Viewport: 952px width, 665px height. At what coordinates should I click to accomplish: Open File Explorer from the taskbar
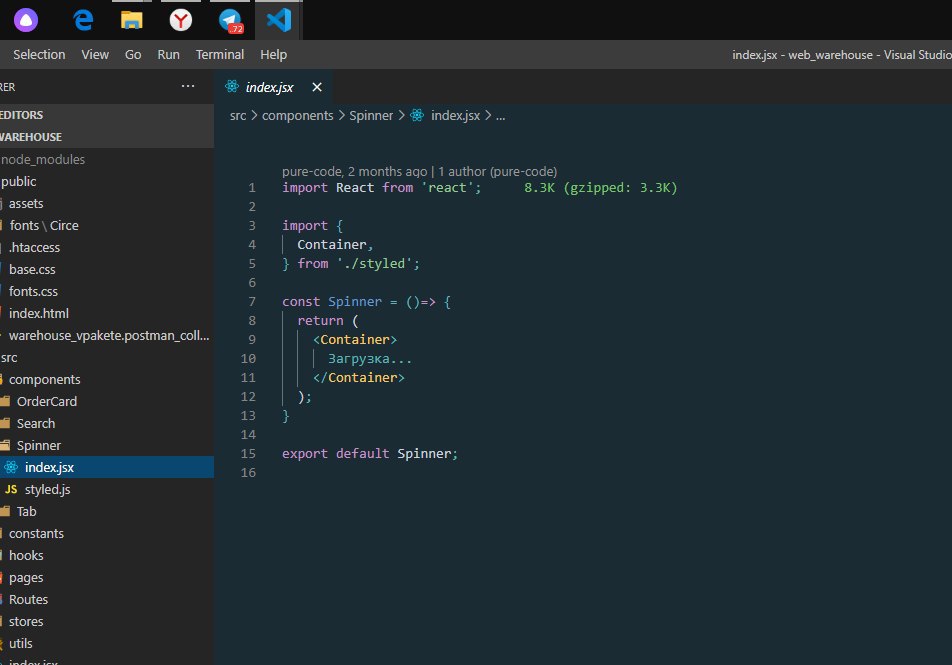coord(131,20)
